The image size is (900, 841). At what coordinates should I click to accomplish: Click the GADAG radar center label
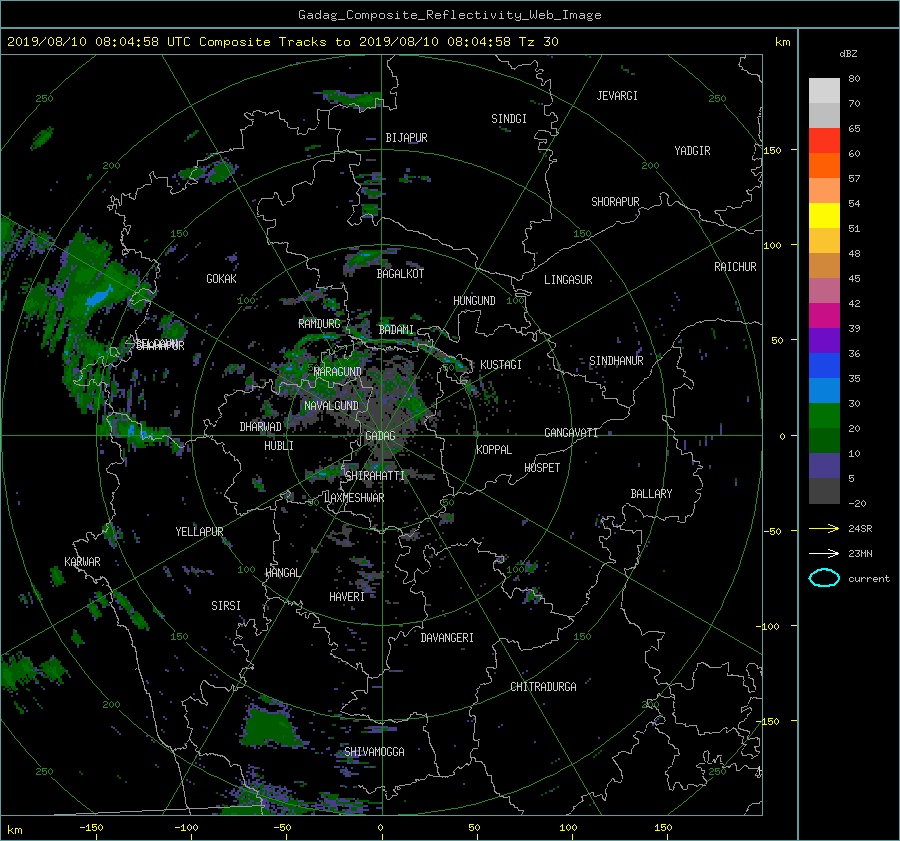(380, 436)
